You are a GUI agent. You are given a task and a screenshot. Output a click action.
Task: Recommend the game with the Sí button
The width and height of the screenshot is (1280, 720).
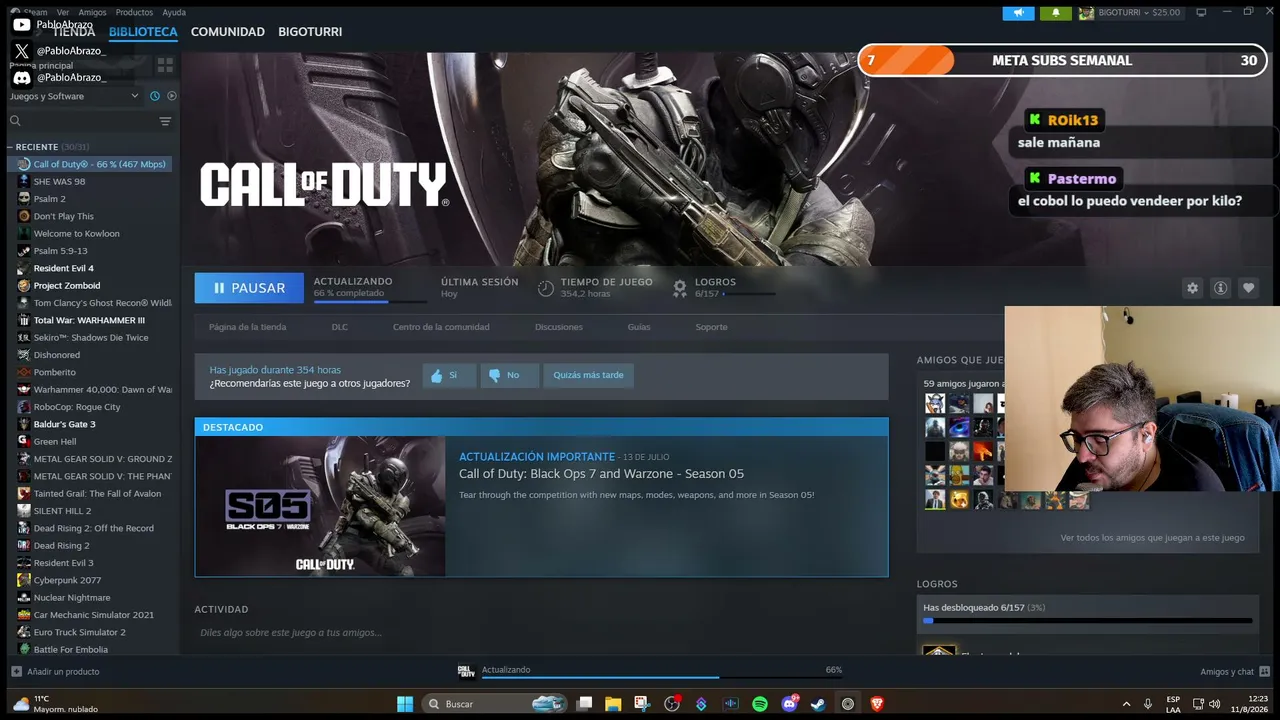(448, 375)
